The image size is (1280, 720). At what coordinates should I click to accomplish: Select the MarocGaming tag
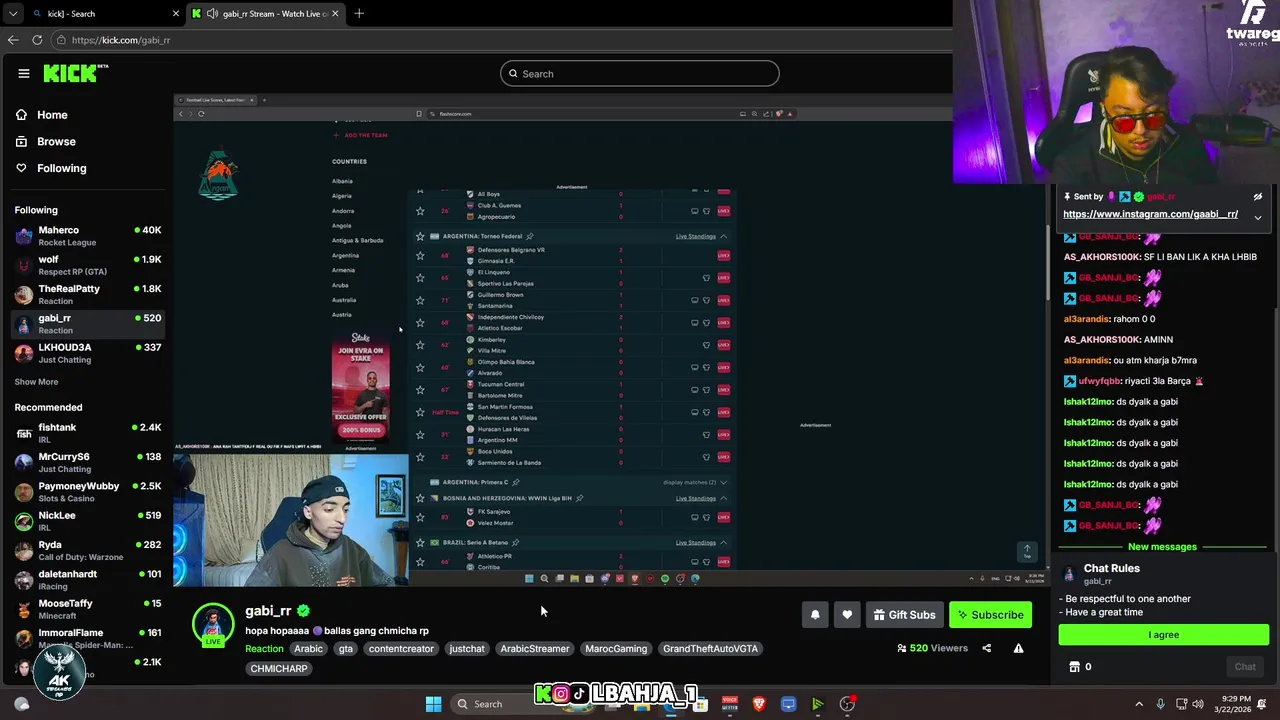[x=616, y=649]
